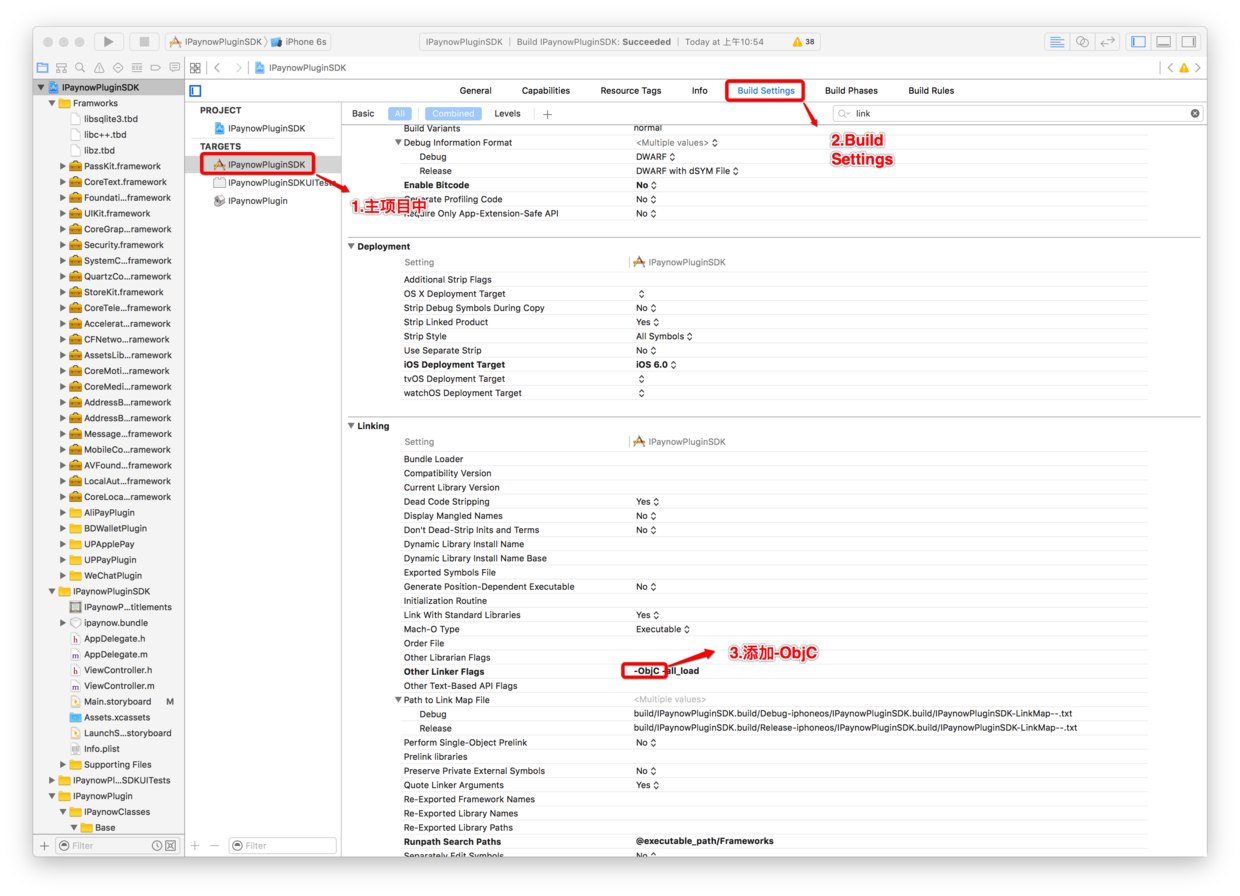Go forward in editor history
This screenshot has width=1240, height=896.
tap(238, 68)
